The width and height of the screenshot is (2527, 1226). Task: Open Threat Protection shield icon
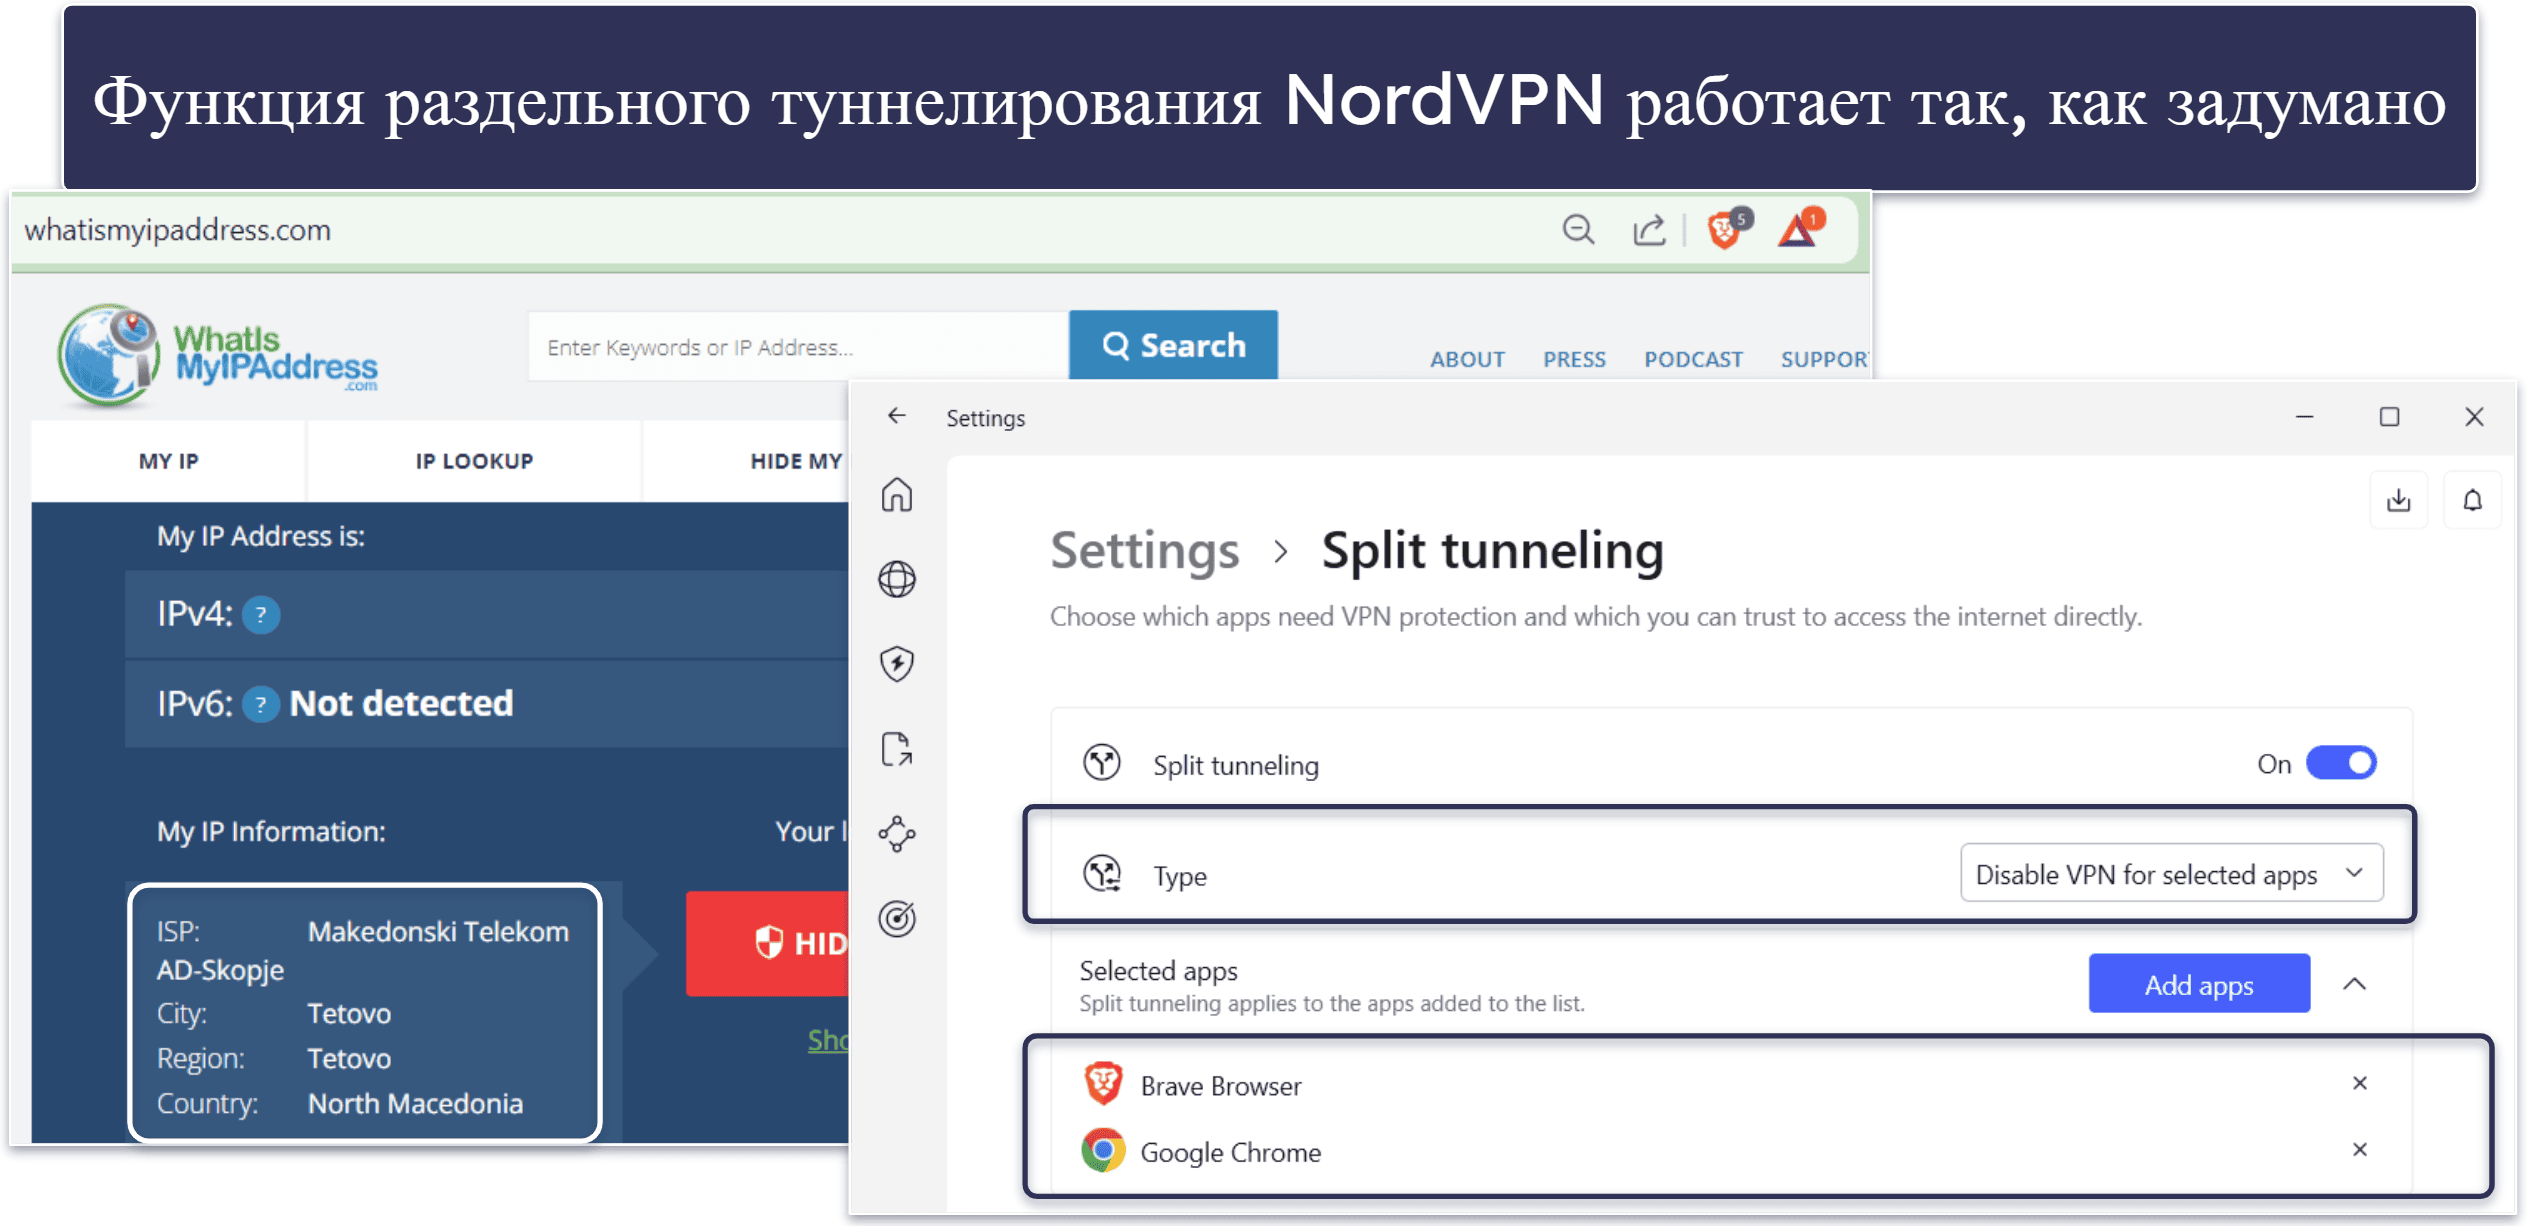coord(897,663)
